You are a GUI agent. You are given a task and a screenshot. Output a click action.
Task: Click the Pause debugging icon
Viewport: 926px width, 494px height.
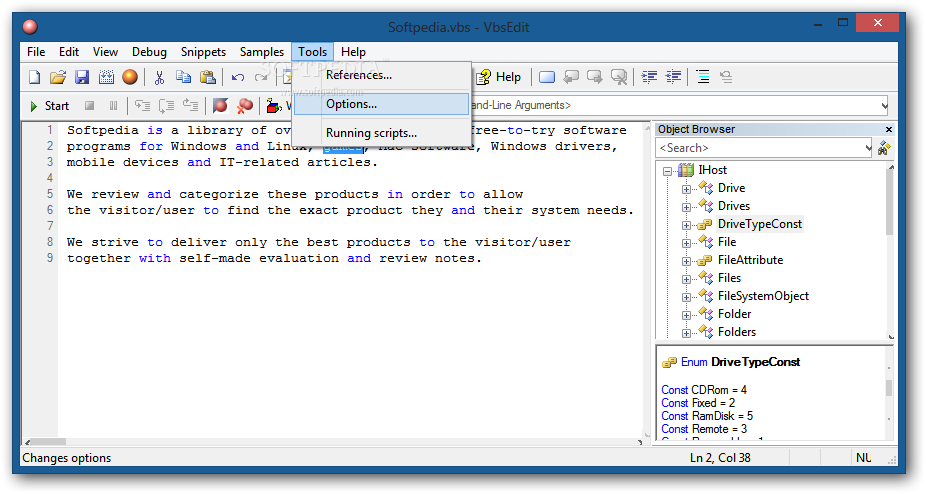click(113, 106)
